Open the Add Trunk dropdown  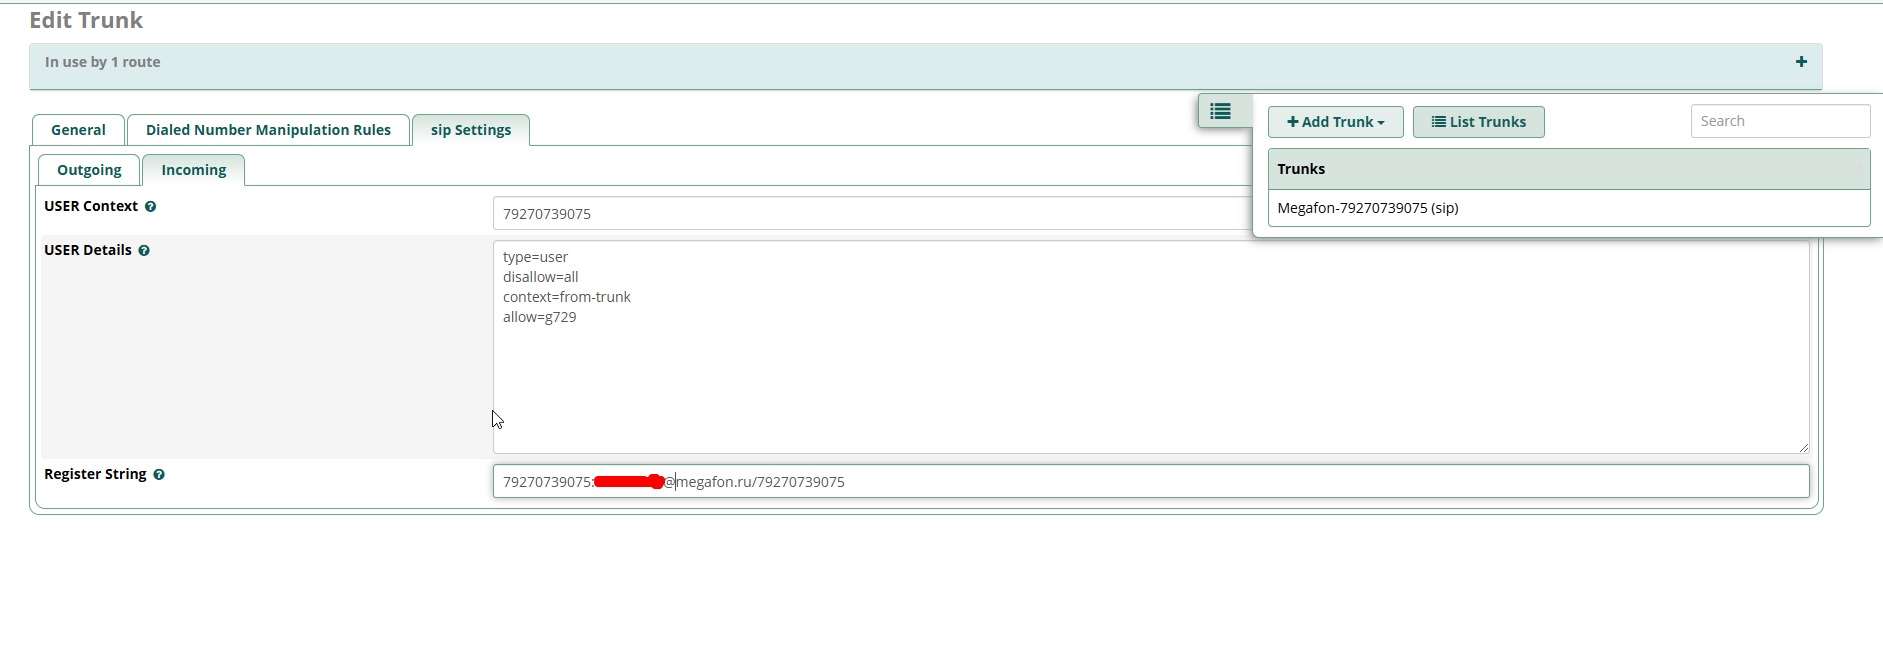click(x=1335, y=122)
